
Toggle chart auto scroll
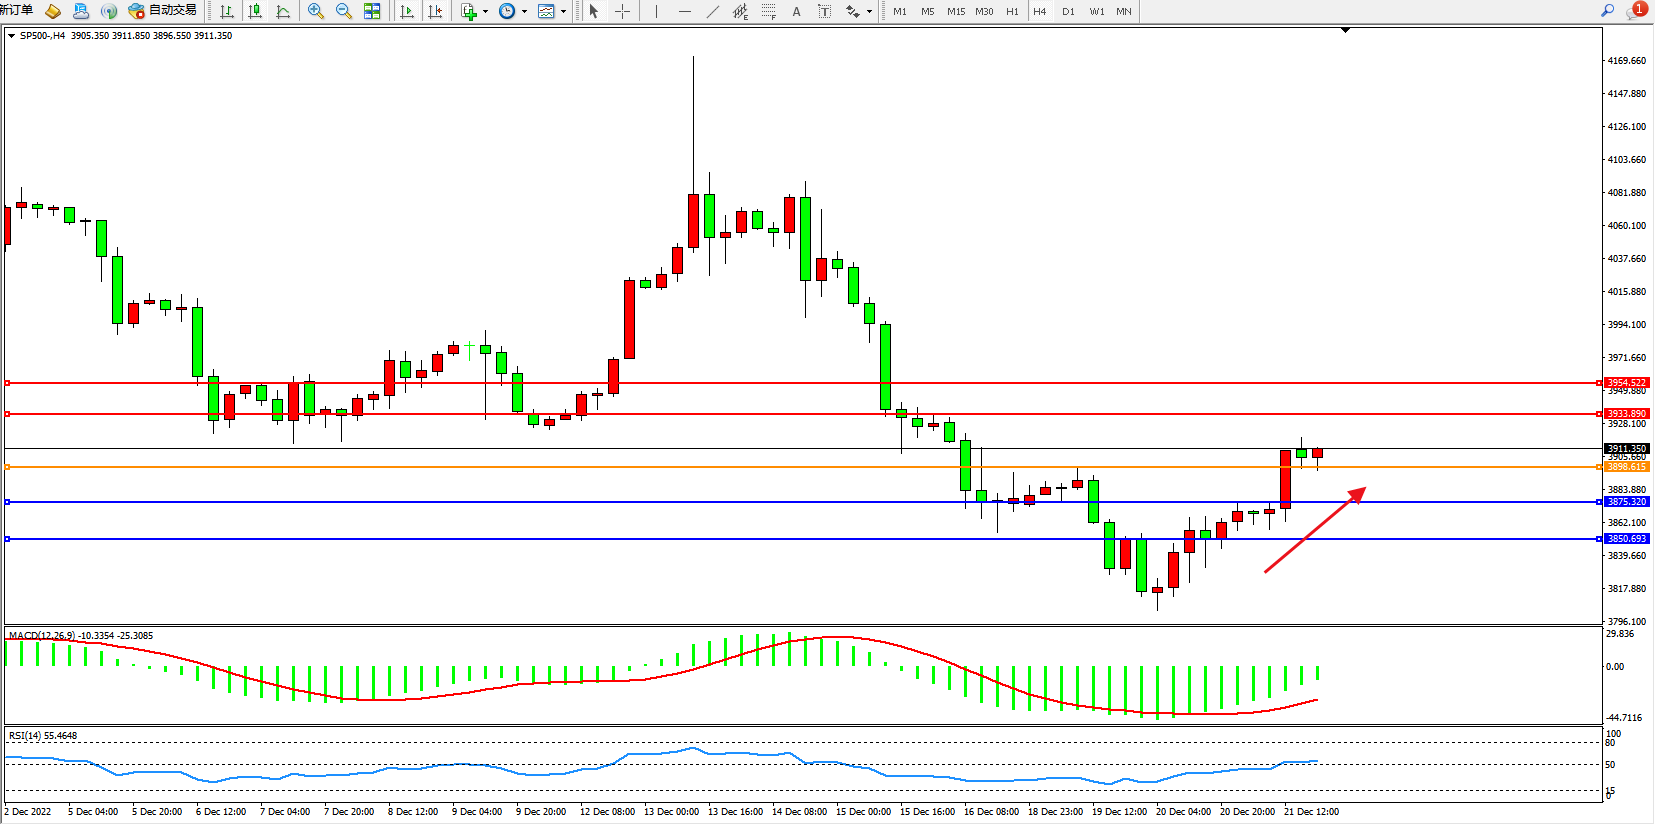coord(407,11)
